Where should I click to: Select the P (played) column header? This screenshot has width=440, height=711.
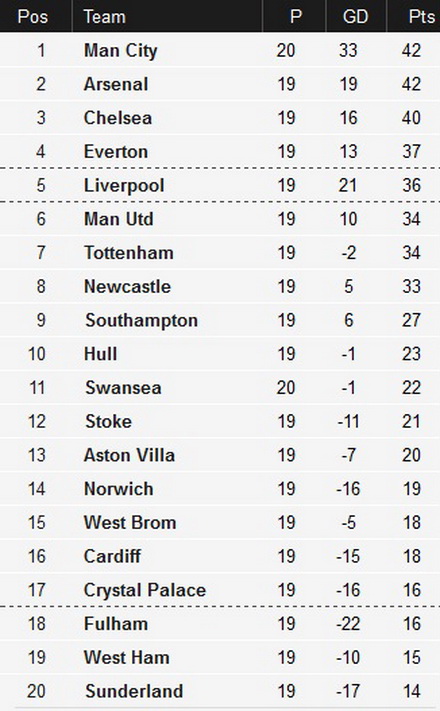point(296,17)
